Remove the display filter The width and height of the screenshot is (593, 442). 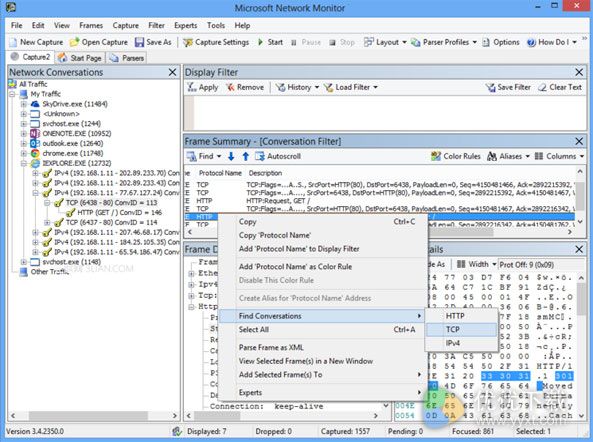pos(245,87)
